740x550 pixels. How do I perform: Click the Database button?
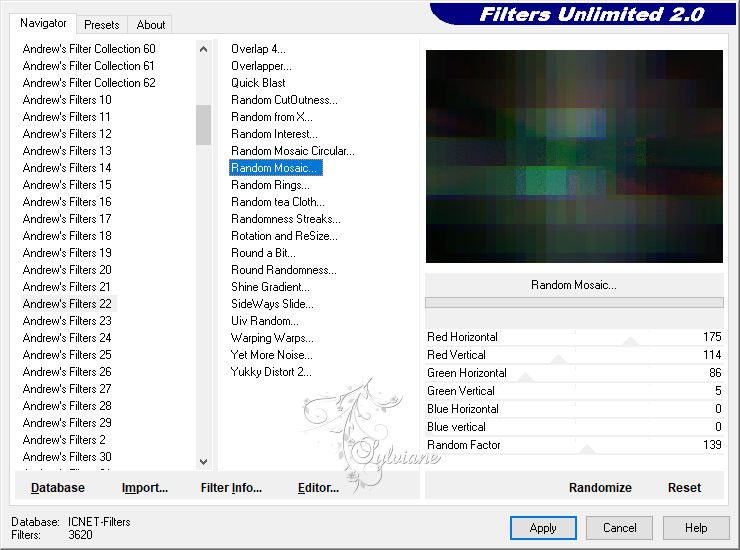[58, 488]
